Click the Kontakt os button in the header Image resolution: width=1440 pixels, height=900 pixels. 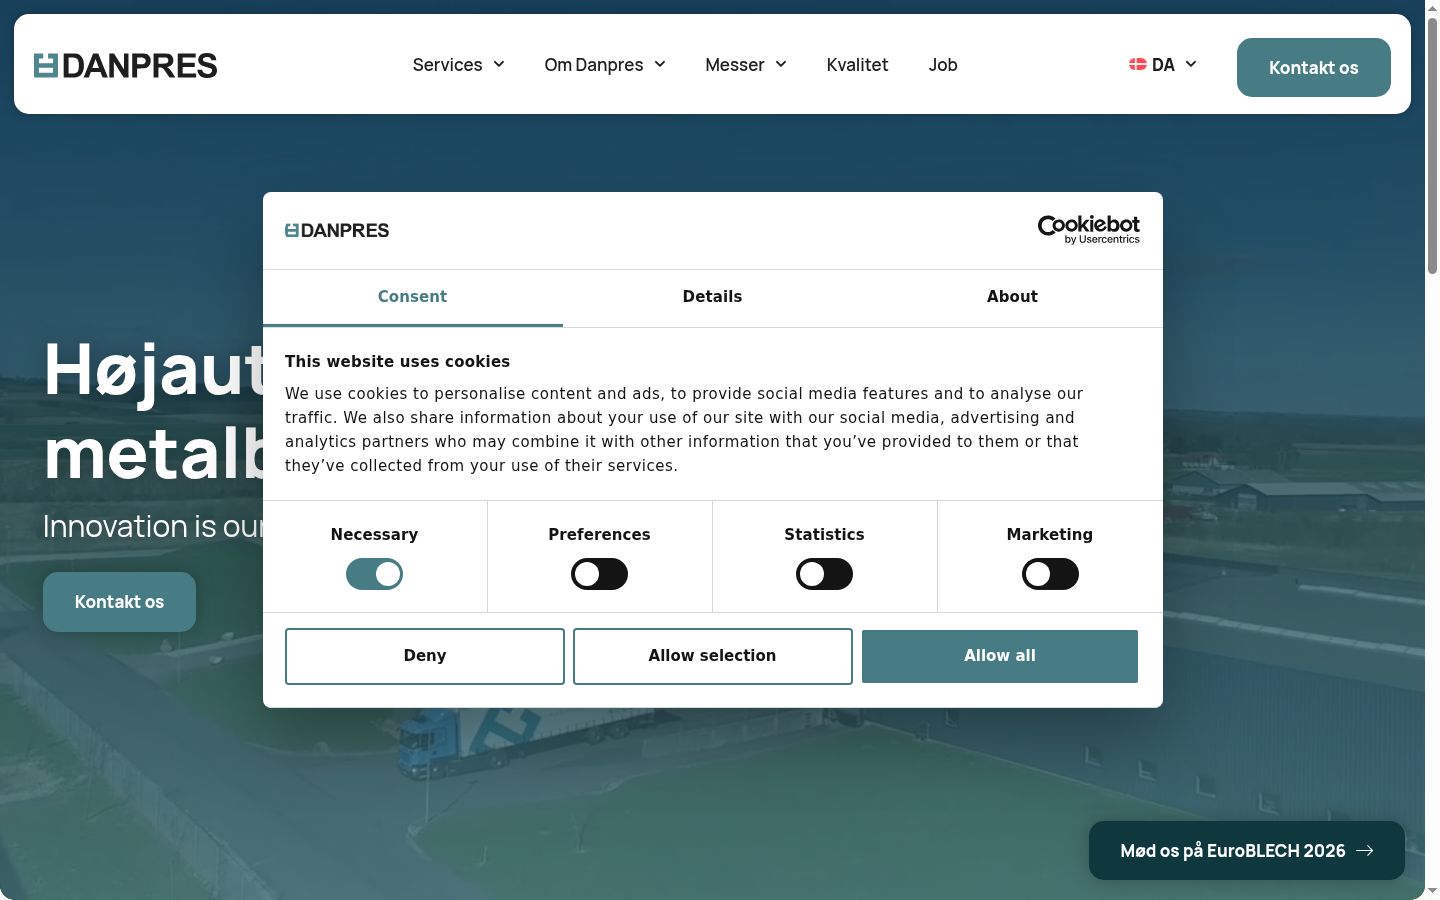pos(1314,68)
